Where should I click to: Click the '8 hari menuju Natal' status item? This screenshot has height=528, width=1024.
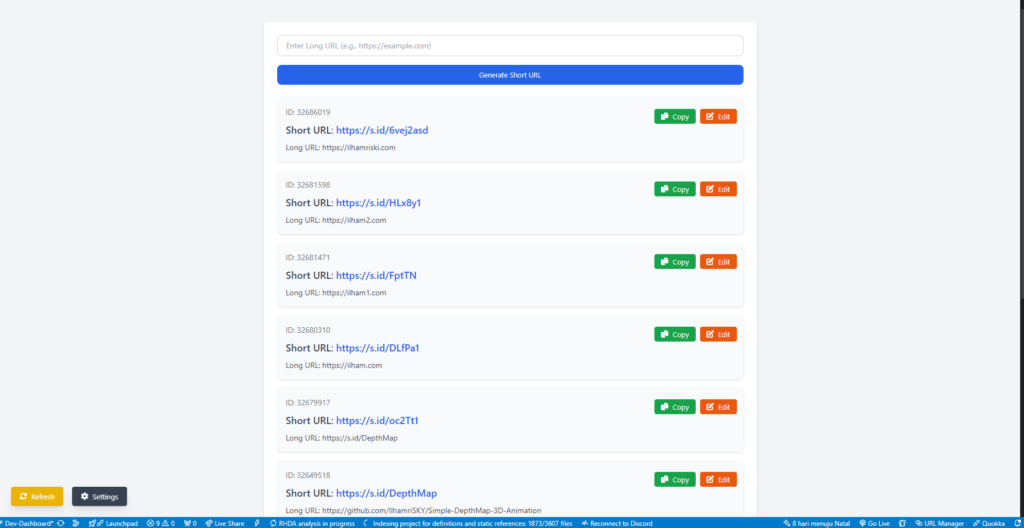pos(817,523)
